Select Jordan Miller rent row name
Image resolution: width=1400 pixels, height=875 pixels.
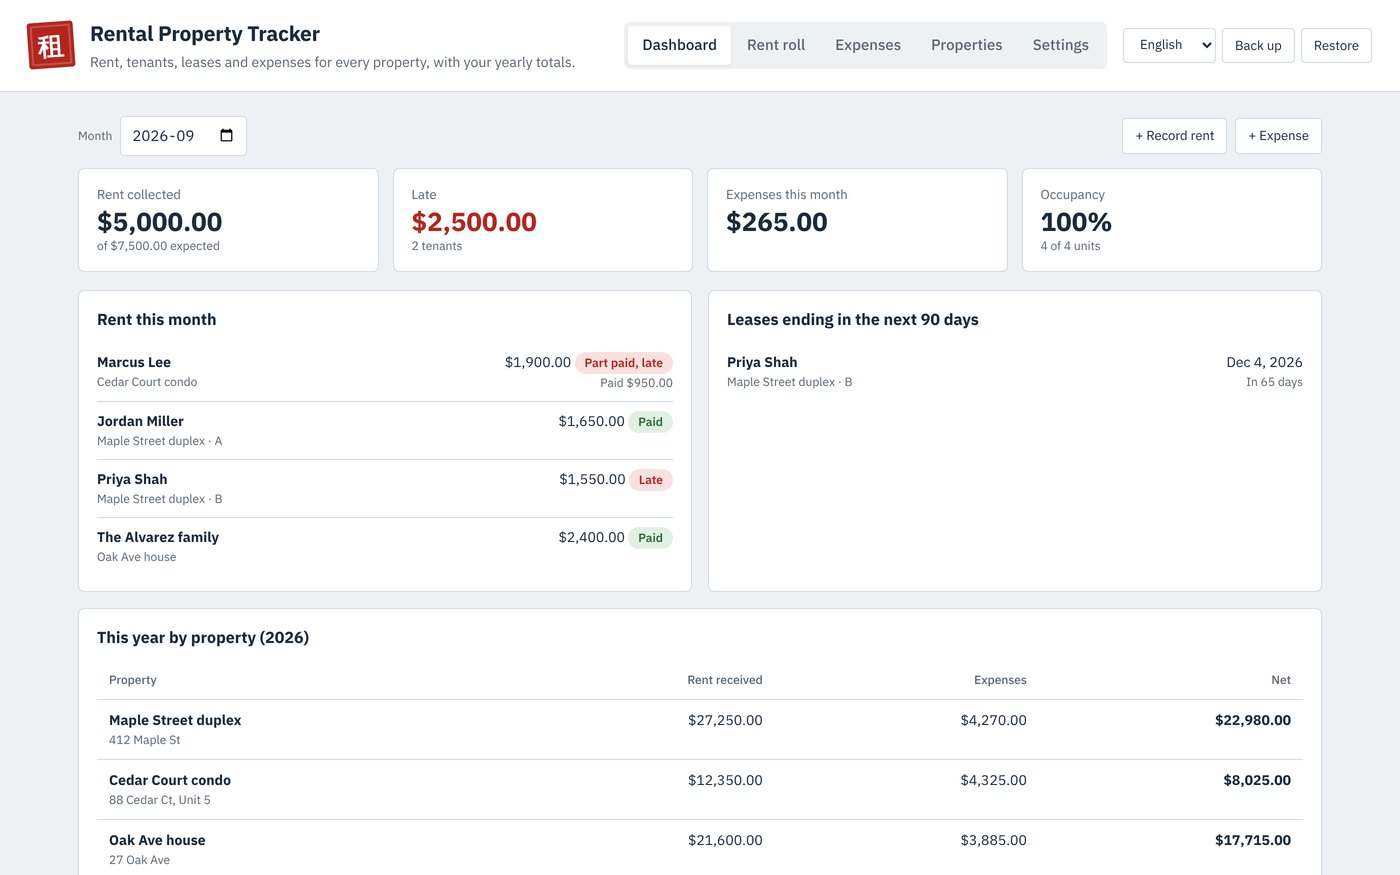click(140, 421)
